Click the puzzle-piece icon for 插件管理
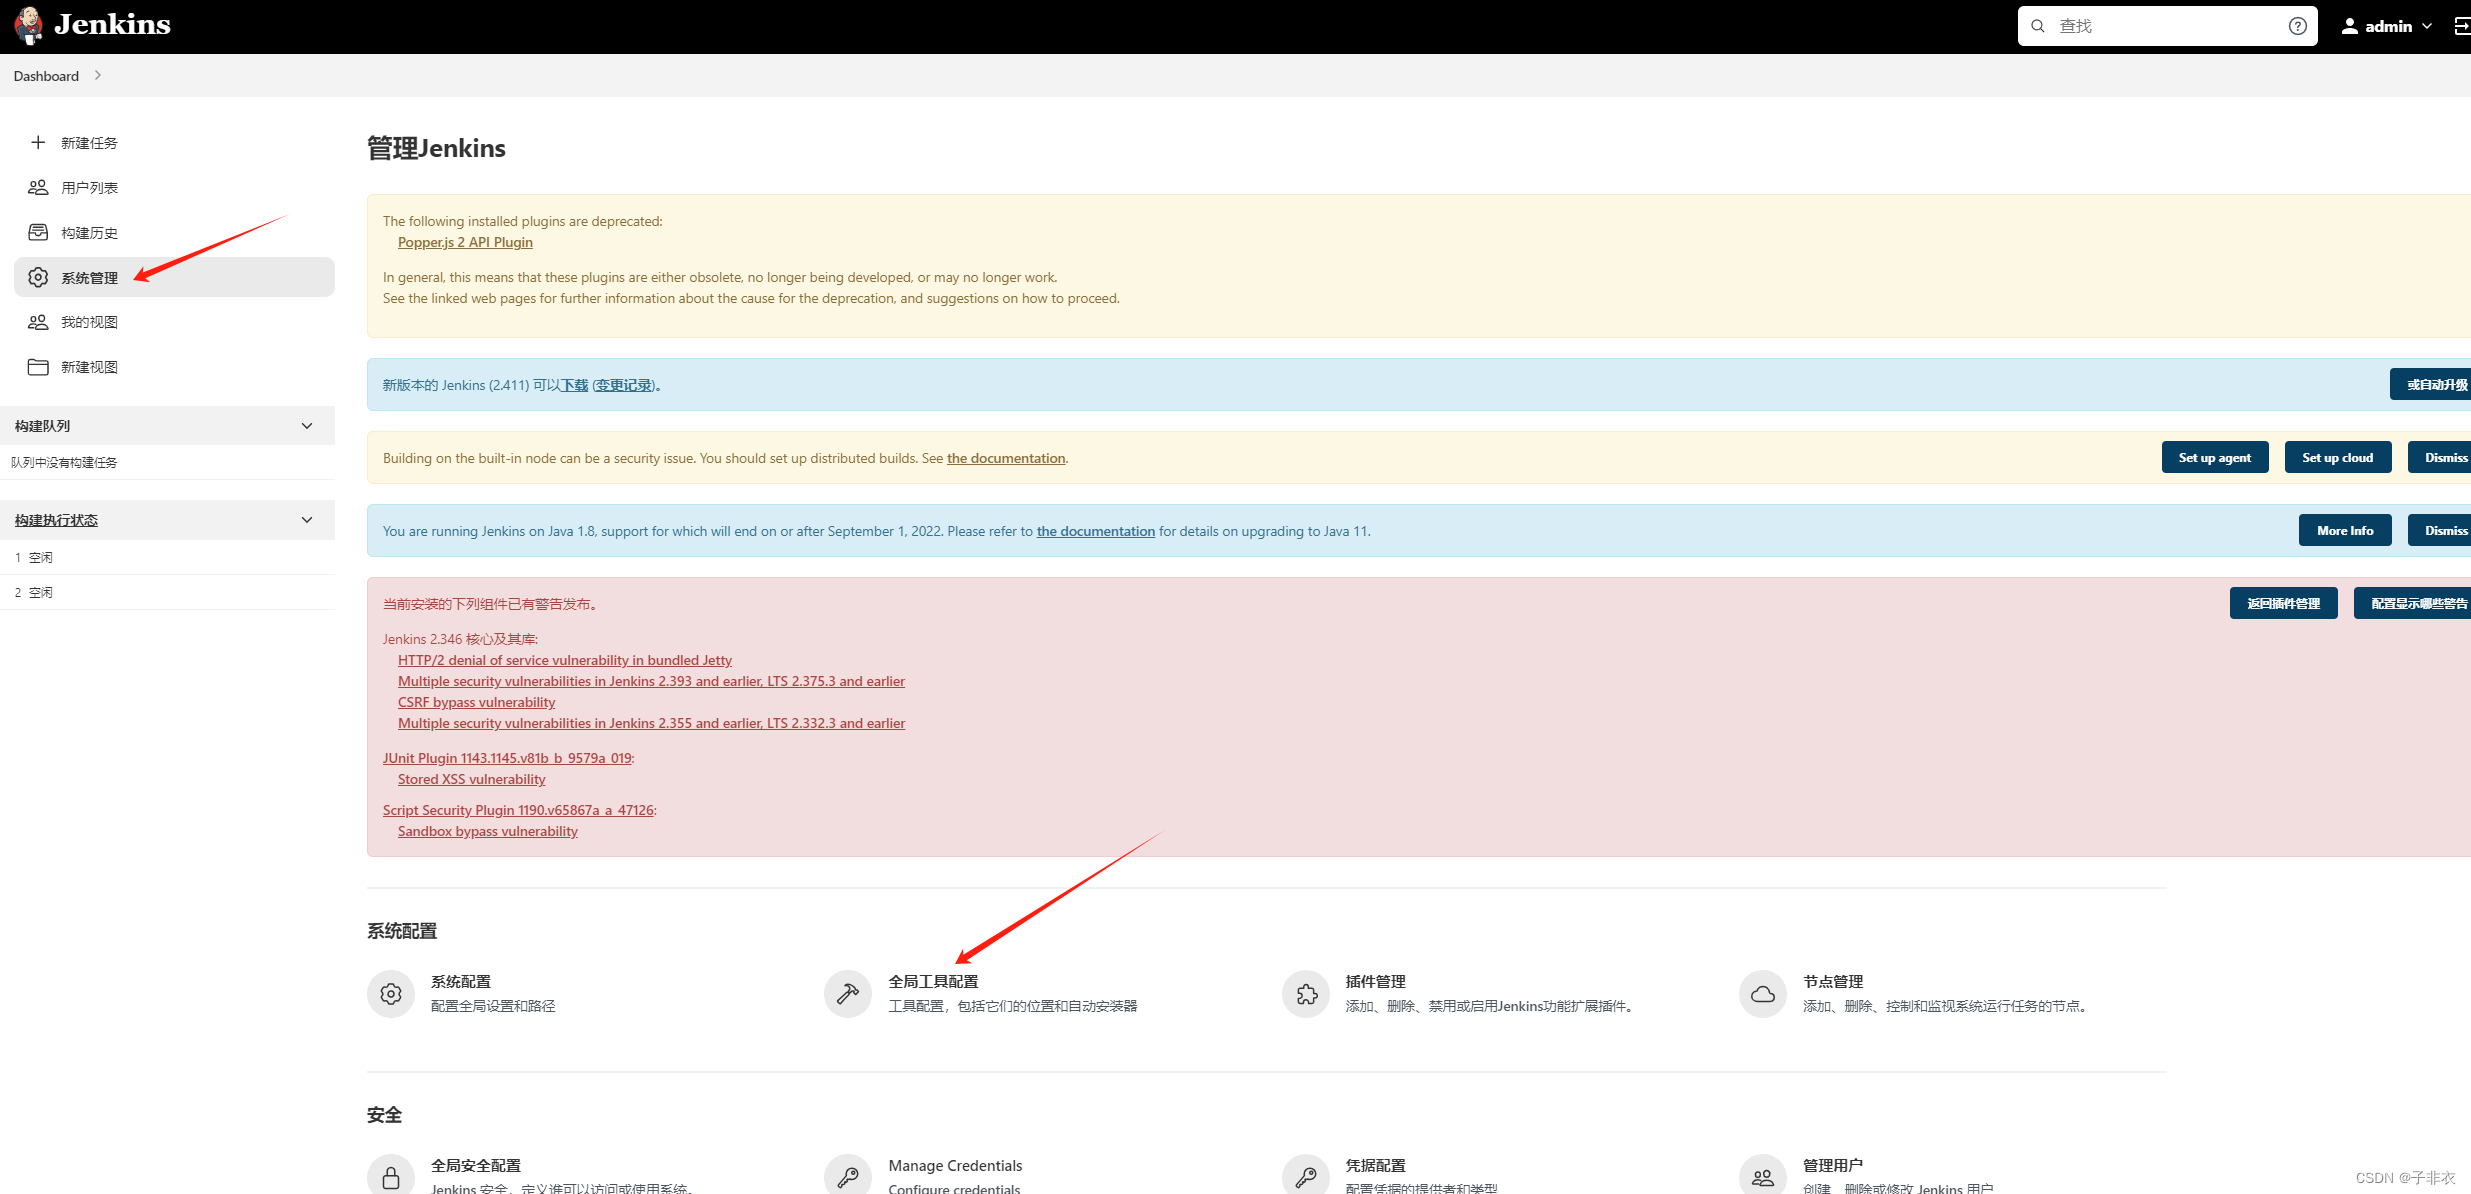2471x1194 pixels. click(1306, 994)
